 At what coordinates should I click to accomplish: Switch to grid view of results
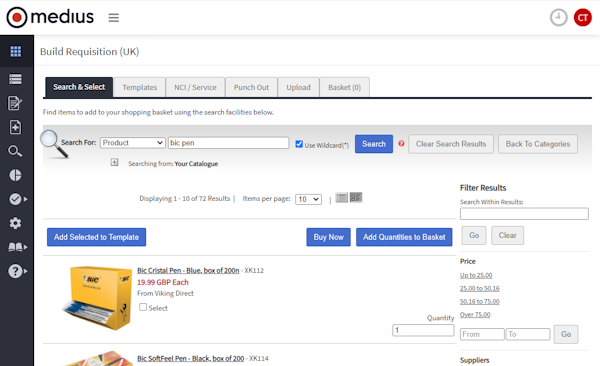coord(356,198)
